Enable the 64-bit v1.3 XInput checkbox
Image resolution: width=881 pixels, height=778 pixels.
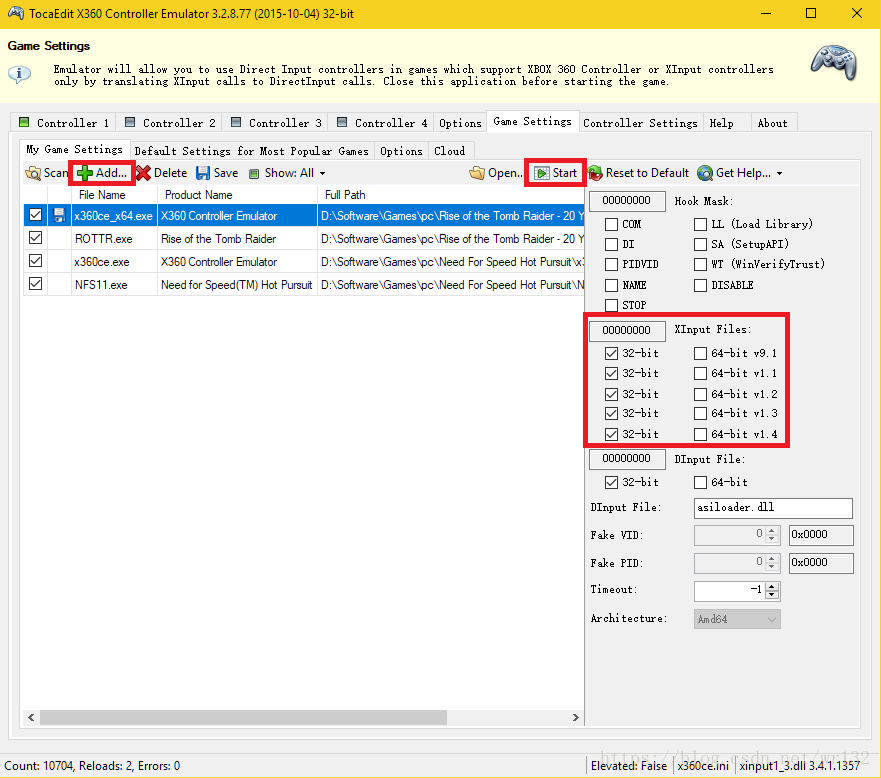[x=700, y=414]
